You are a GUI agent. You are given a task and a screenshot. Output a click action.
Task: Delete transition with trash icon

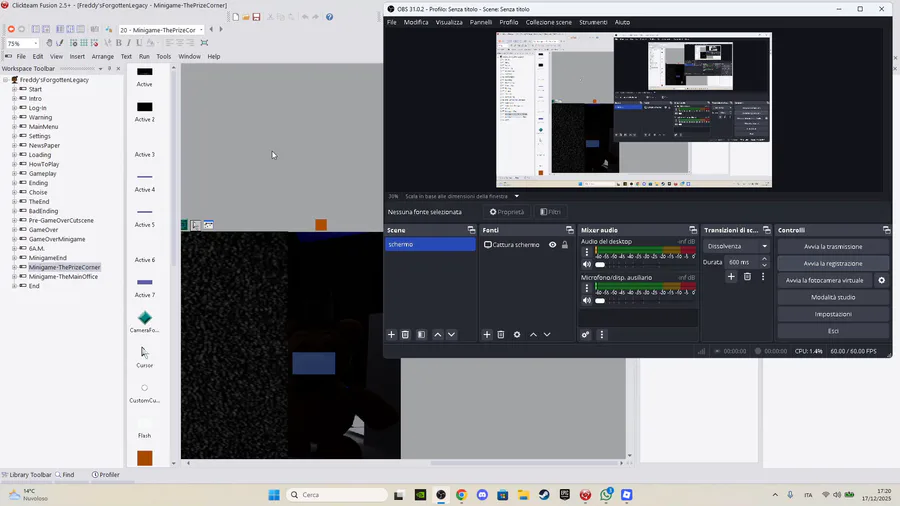(747, 277)
